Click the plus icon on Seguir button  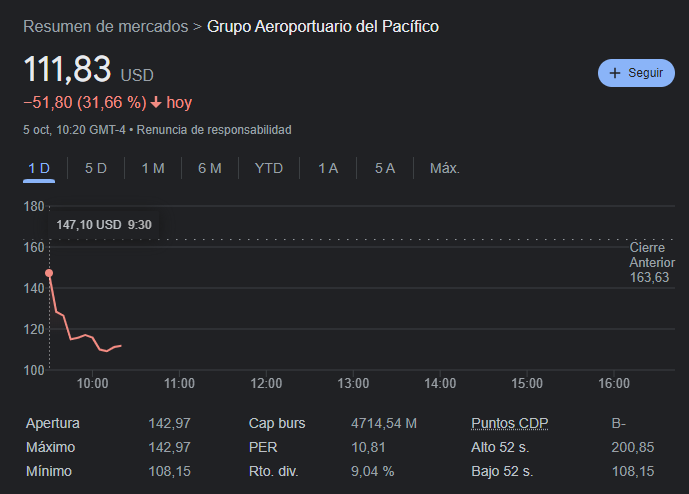(x=615, y=73)
